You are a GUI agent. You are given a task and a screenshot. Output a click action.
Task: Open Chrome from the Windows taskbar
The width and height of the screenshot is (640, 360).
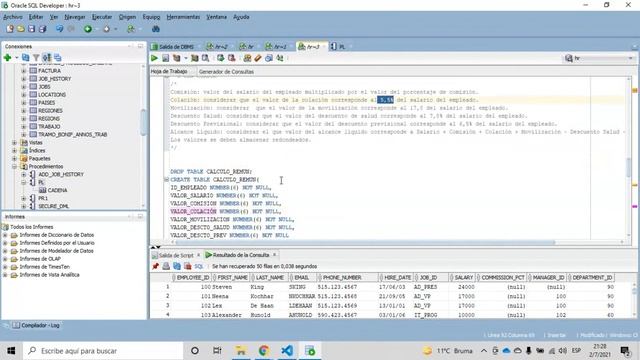(264, 351)
